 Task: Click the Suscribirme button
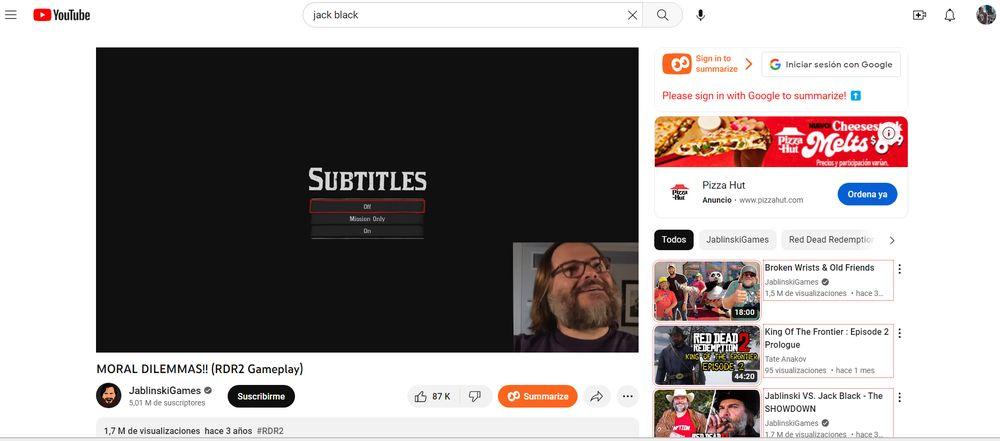(261, 396)
